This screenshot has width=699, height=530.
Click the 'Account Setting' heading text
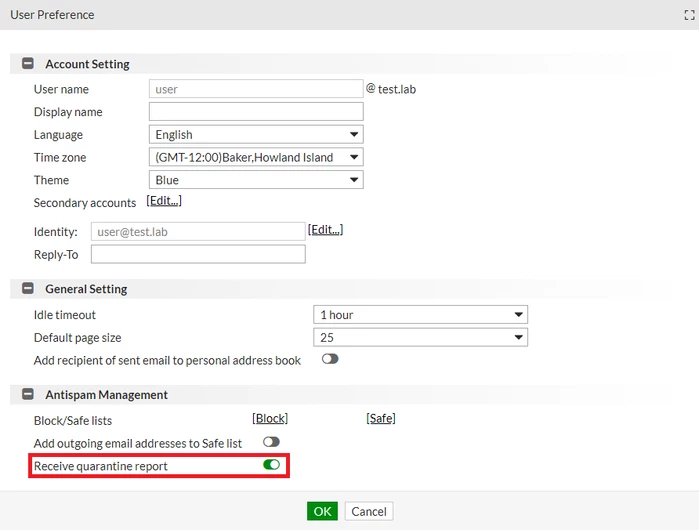click(x=87, y=64)
